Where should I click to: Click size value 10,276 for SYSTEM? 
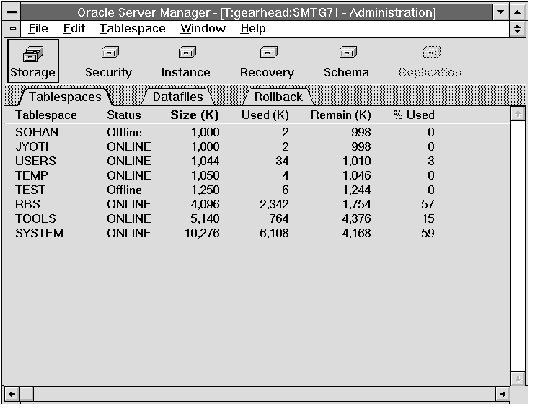202,234
